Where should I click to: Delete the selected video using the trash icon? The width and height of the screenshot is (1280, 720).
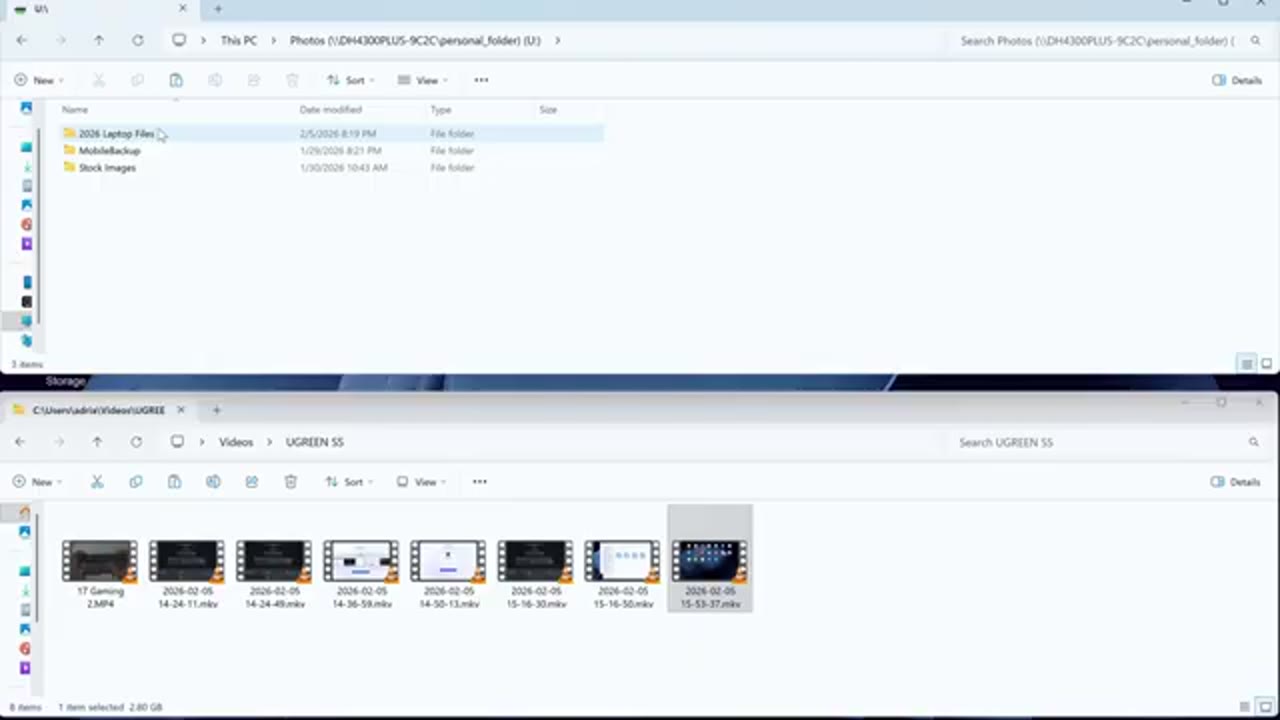tap(290, 481)
